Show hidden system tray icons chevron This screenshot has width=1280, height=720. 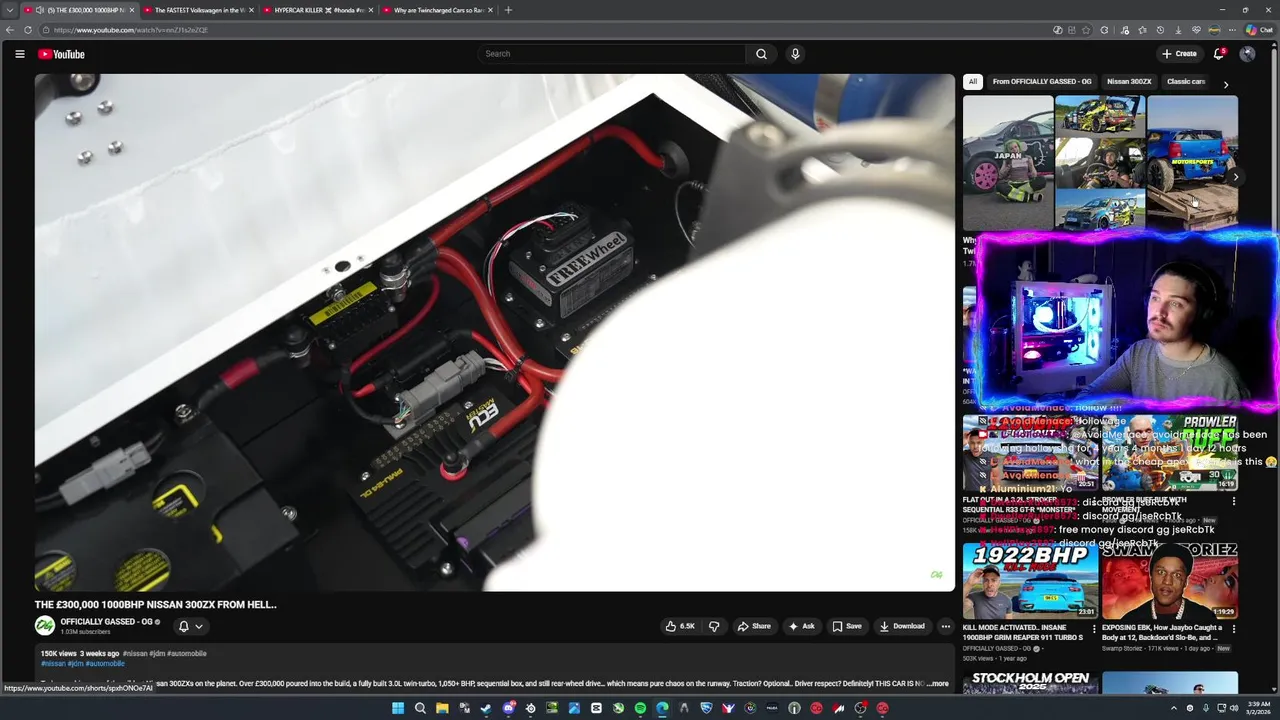1173,708
